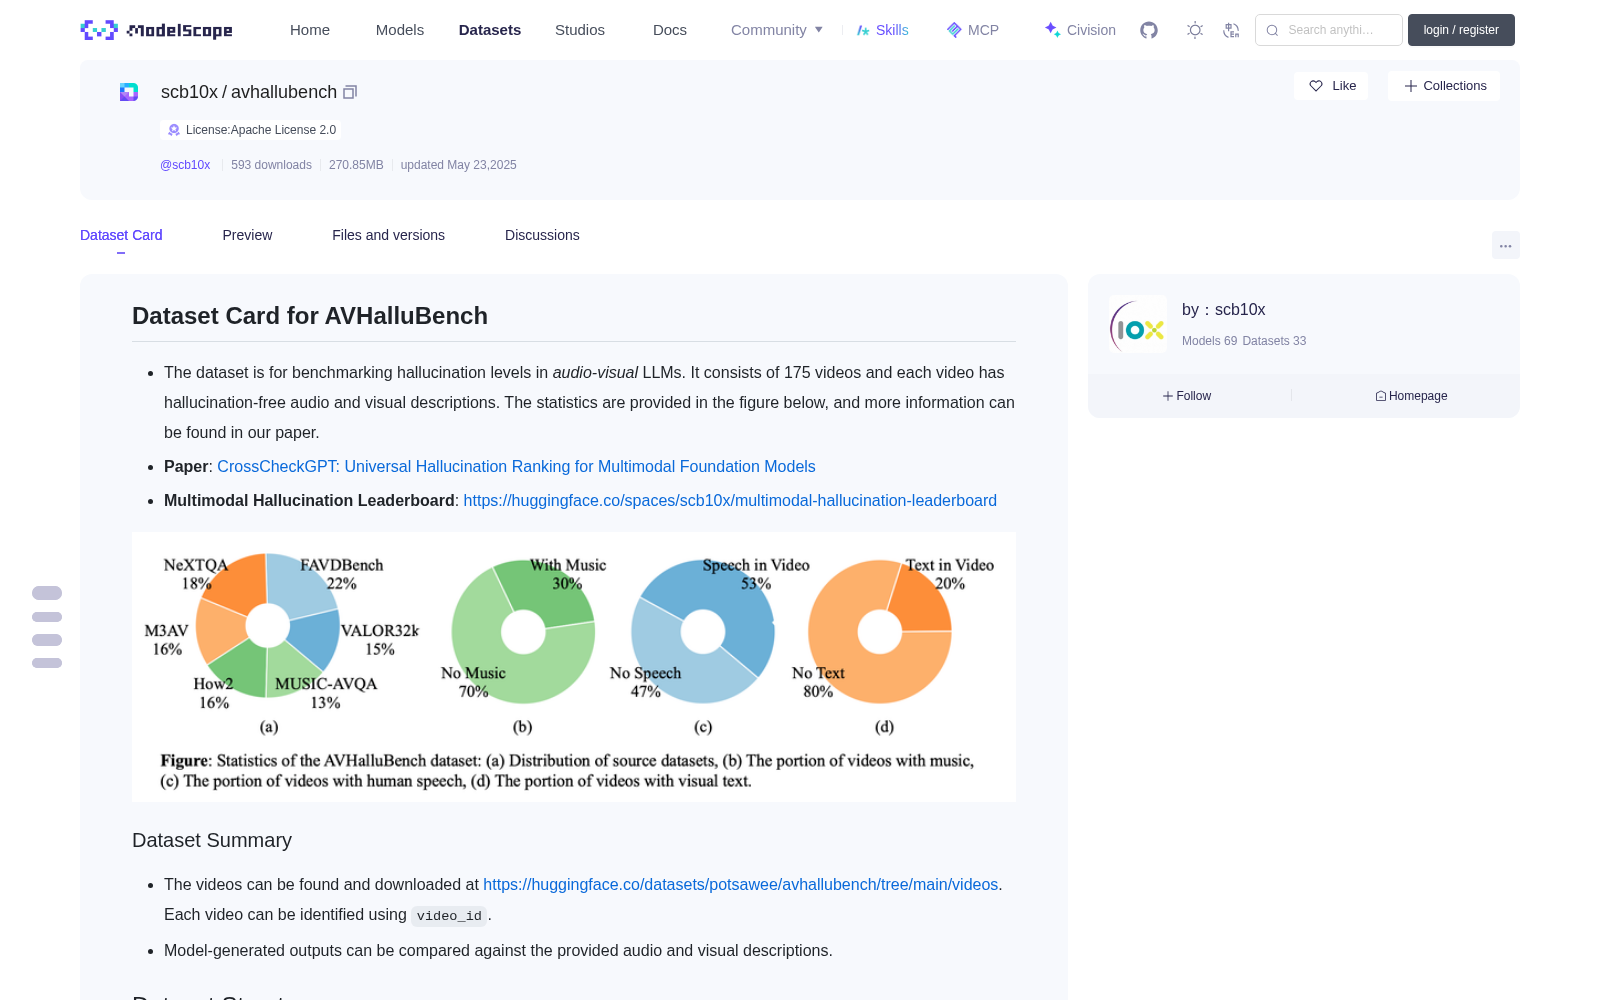This screenshot has height=1000, width=1600.
Task: Click 'Datasets 33' count text
Action: [1274, 341]
